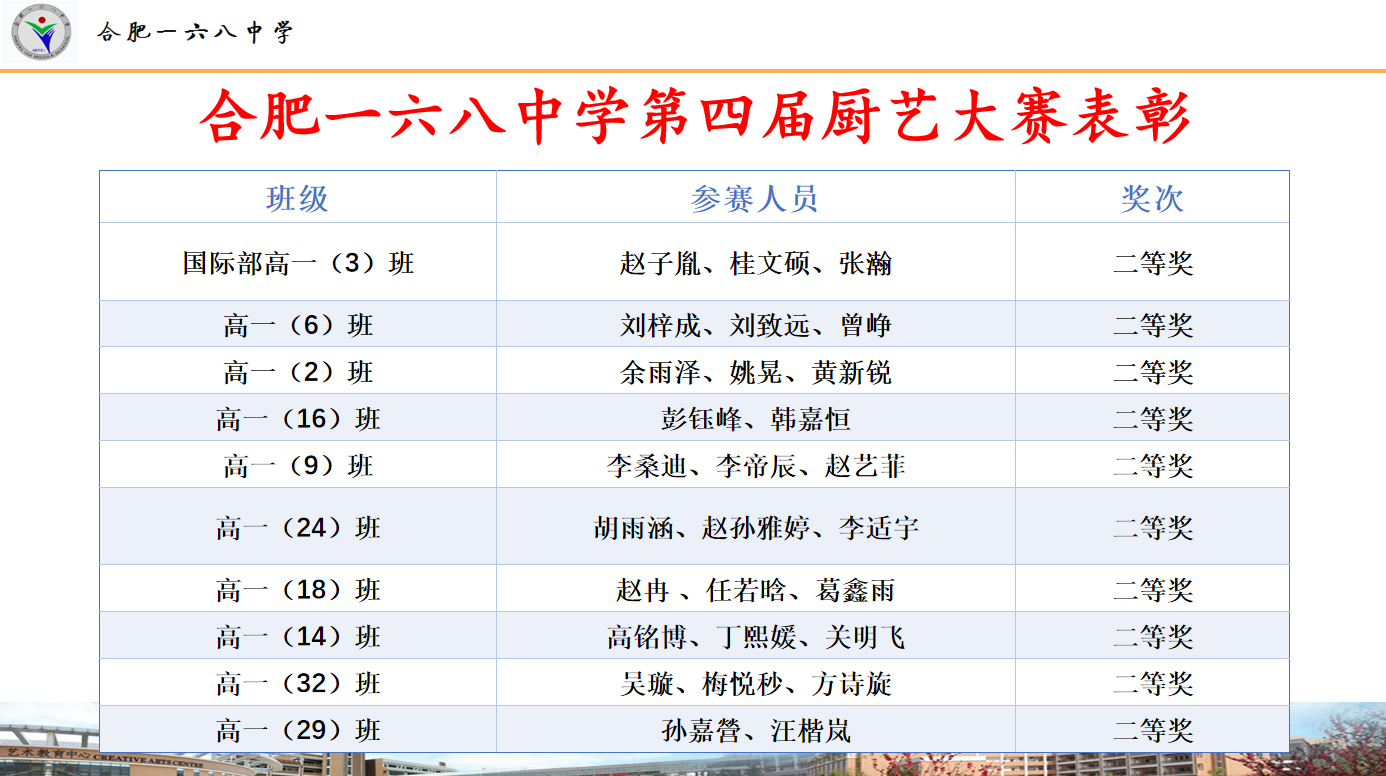
Task: Click participants cell 刘梓成、刘致远、曾峥
Action: coord(755,325)
